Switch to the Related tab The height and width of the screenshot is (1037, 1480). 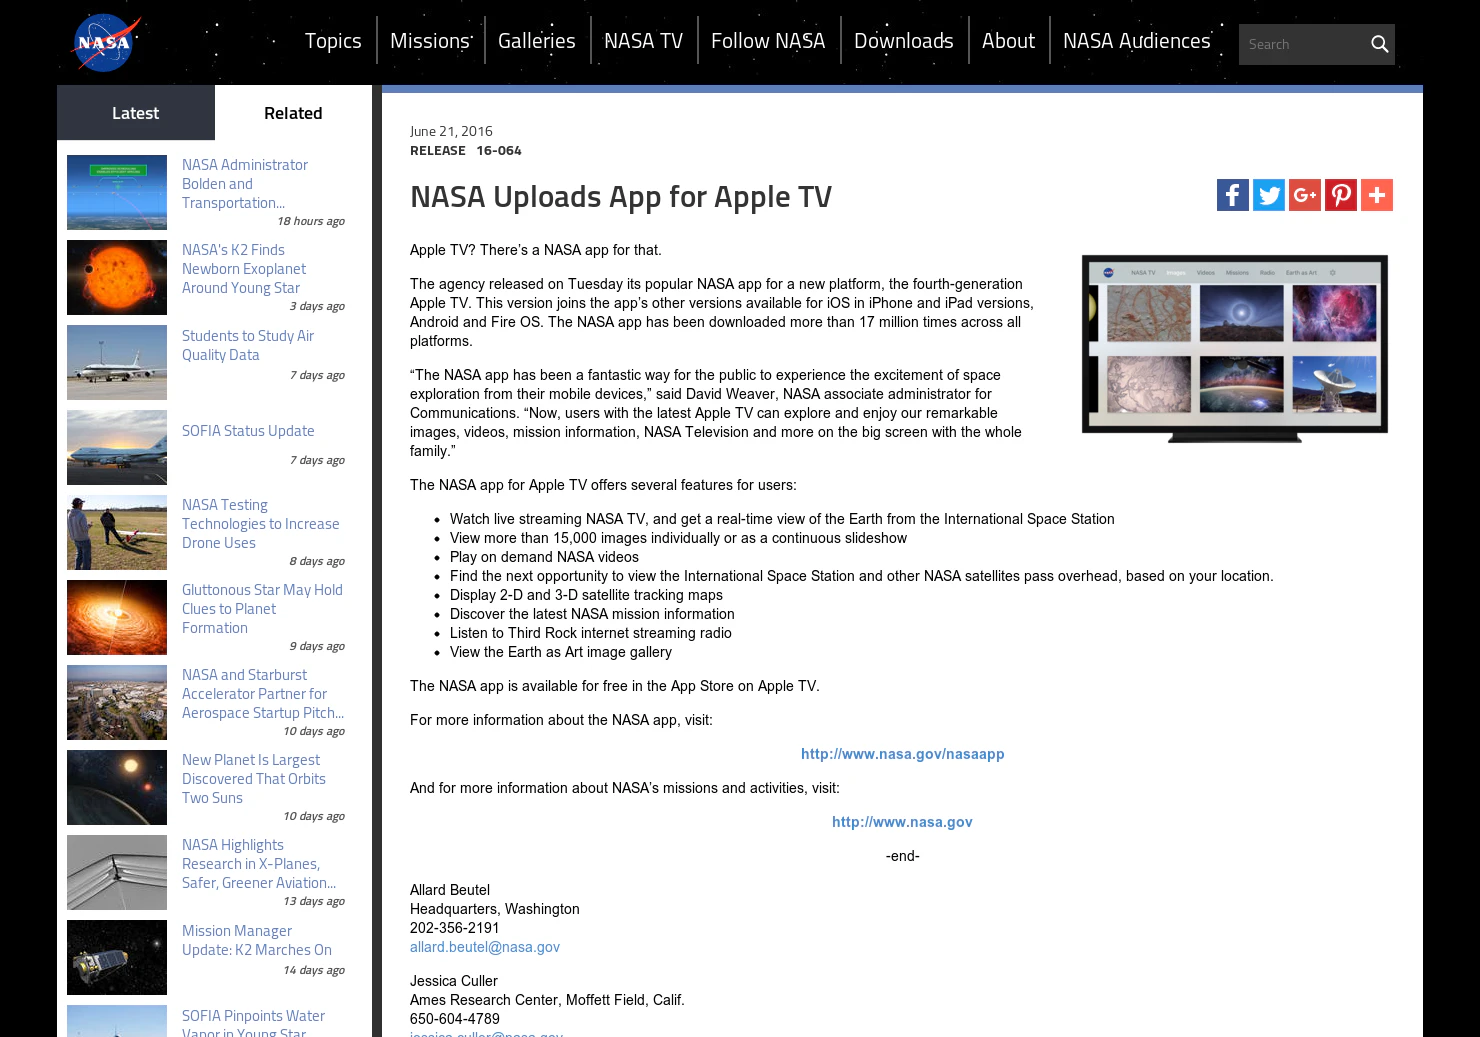(293, 113)
